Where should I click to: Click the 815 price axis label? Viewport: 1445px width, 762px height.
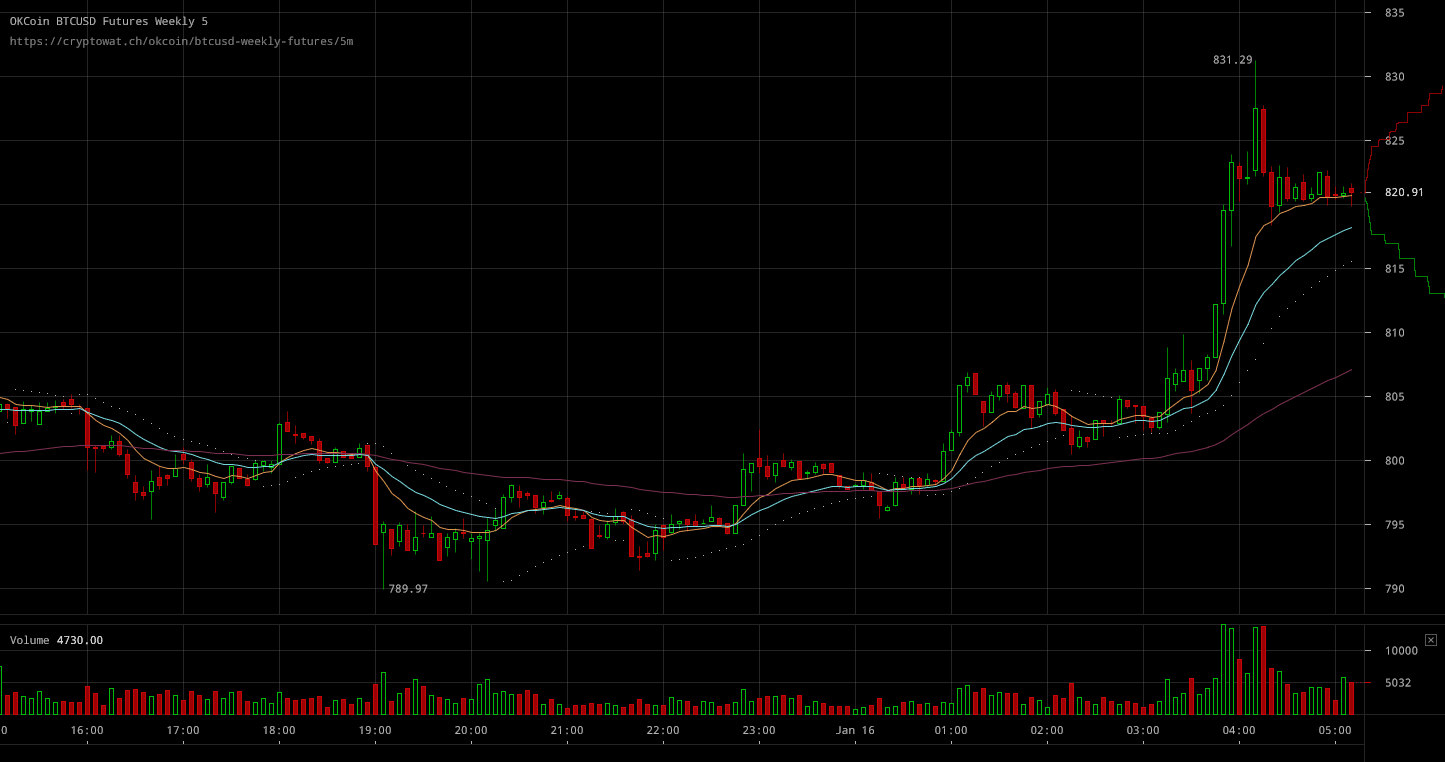(1395, 269)
